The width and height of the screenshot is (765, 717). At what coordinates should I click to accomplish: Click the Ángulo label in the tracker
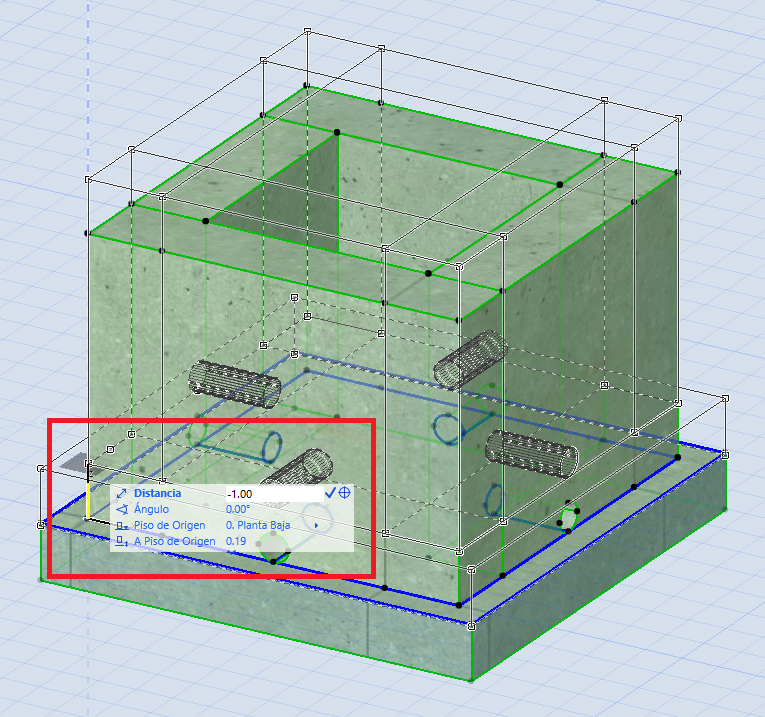(151, 509)
